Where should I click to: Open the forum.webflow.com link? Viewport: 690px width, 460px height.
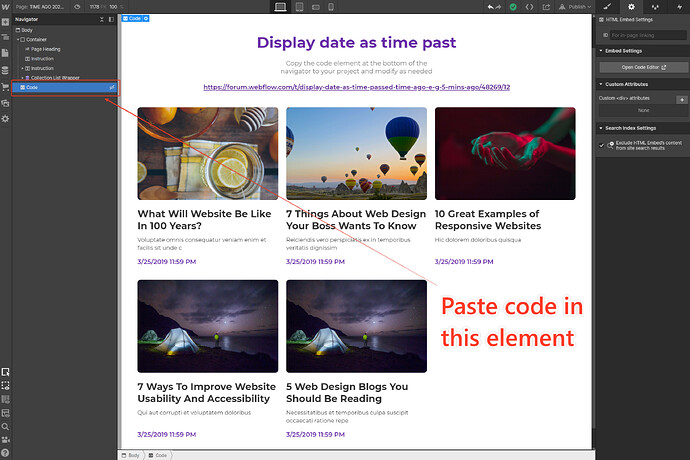pyautogui.click(x=356, y=87)
